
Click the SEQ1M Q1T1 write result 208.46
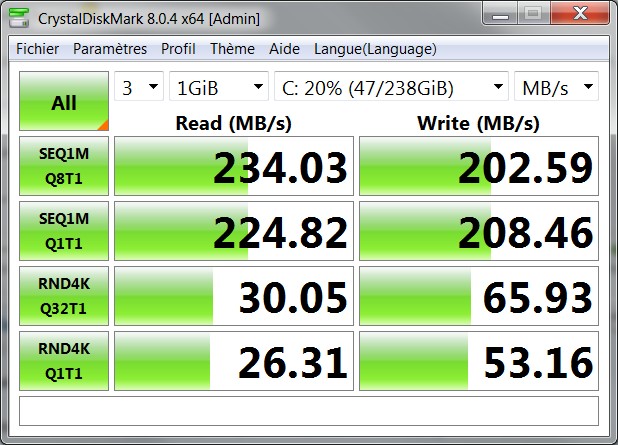pos(479,231)
